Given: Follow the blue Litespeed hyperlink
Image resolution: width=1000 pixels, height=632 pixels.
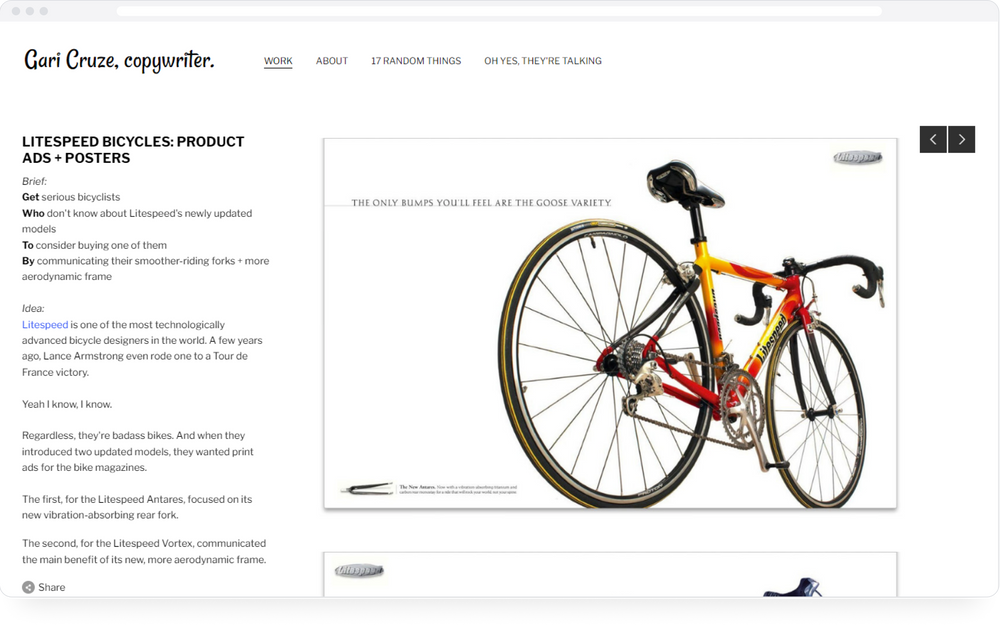Looking at the screenshot, I should tap(45, 325).
